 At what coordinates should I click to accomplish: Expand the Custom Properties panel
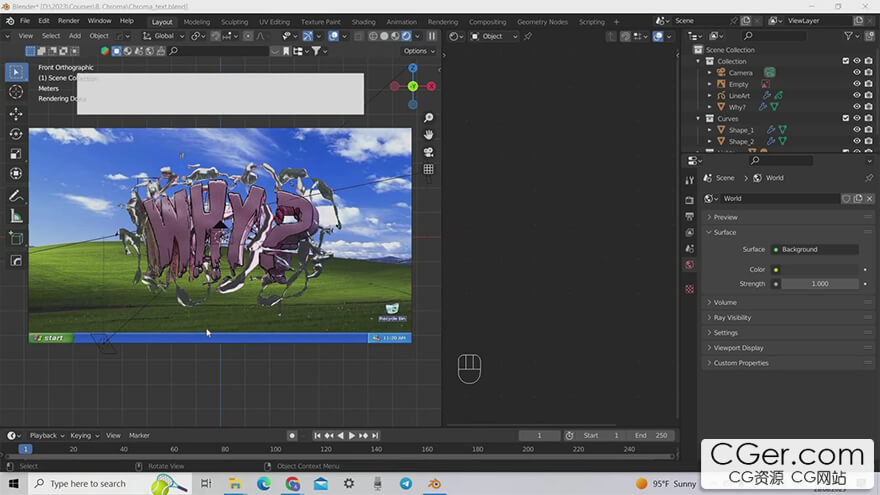tap(789, 363)
